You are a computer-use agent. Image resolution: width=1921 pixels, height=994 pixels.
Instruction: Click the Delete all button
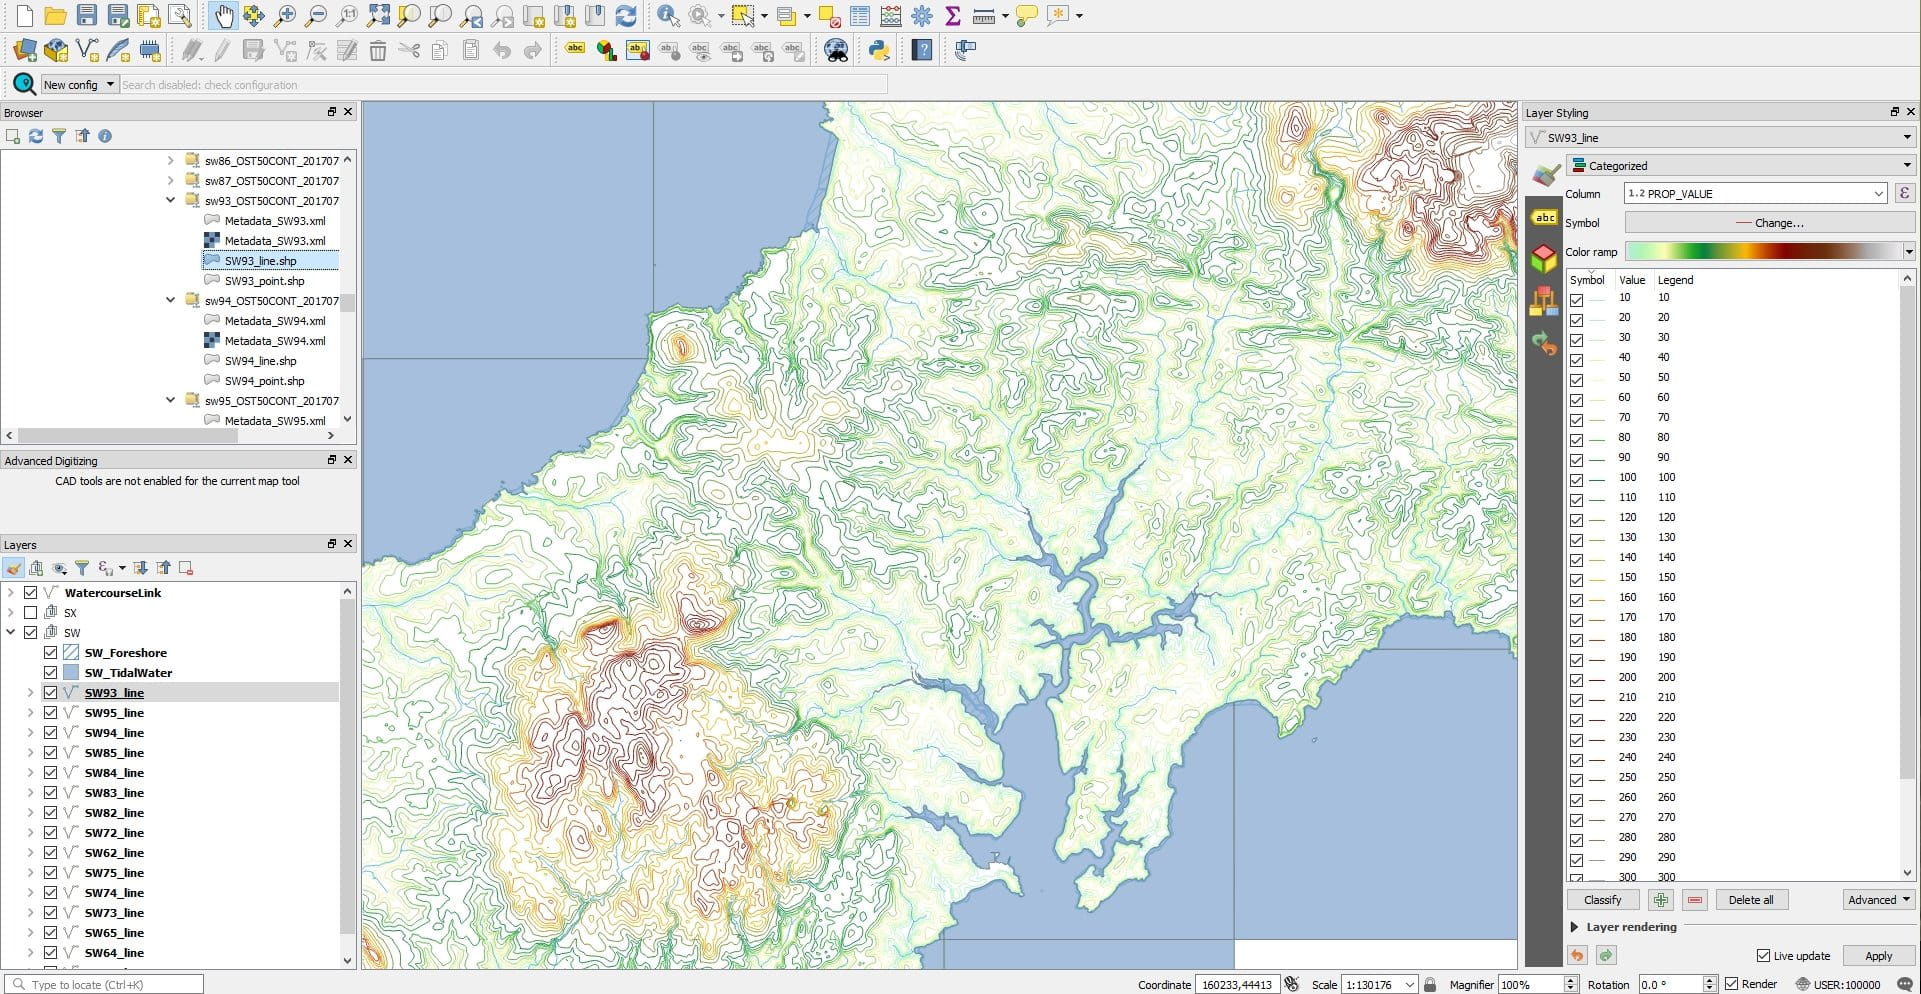tap(1750, 900)
